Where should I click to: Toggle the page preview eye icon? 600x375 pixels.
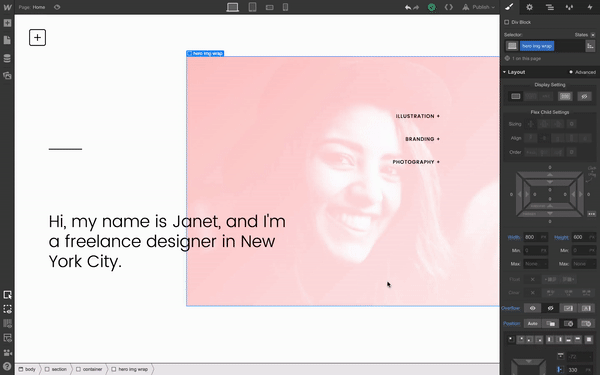57,7
